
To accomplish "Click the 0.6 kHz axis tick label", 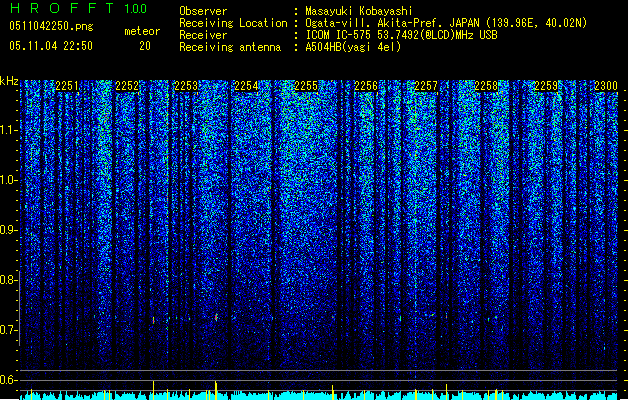I will tap(9, 380).
